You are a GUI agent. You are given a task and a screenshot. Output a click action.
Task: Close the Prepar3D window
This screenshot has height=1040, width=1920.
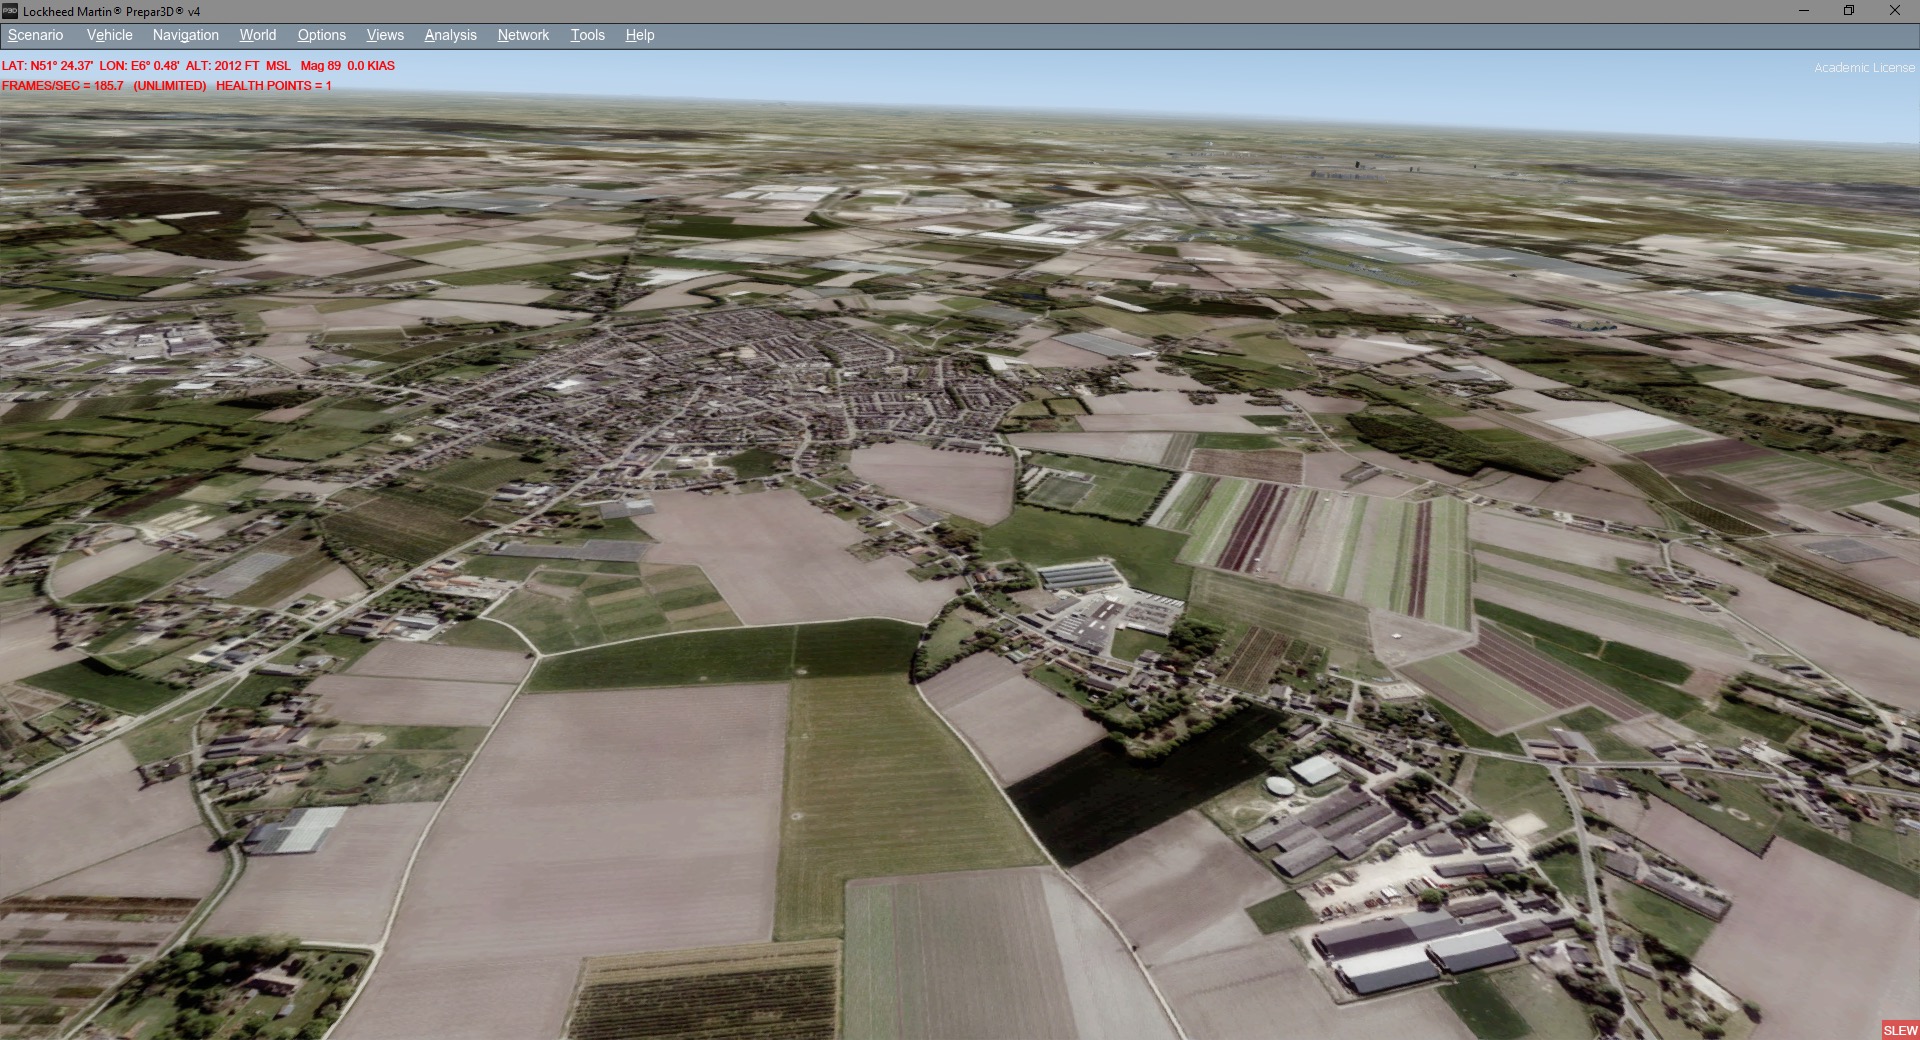[x=1895, y=11]
